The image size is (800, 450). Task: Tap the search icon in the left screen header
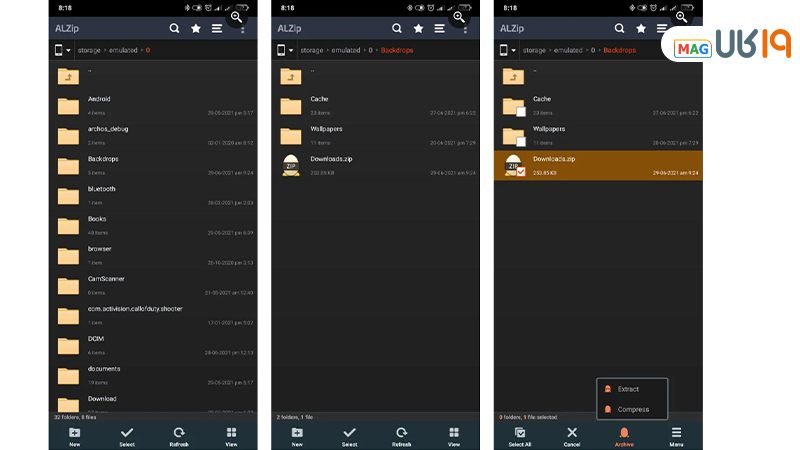pos(175,28)
